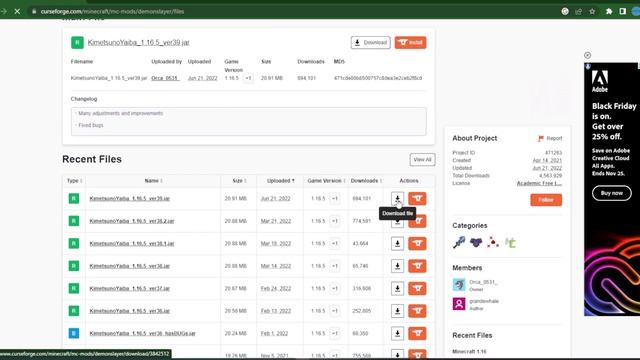This screenshot has height=360, width=640.
Task: Click Buy now in Adobe ad
Action: click(611, 193)
